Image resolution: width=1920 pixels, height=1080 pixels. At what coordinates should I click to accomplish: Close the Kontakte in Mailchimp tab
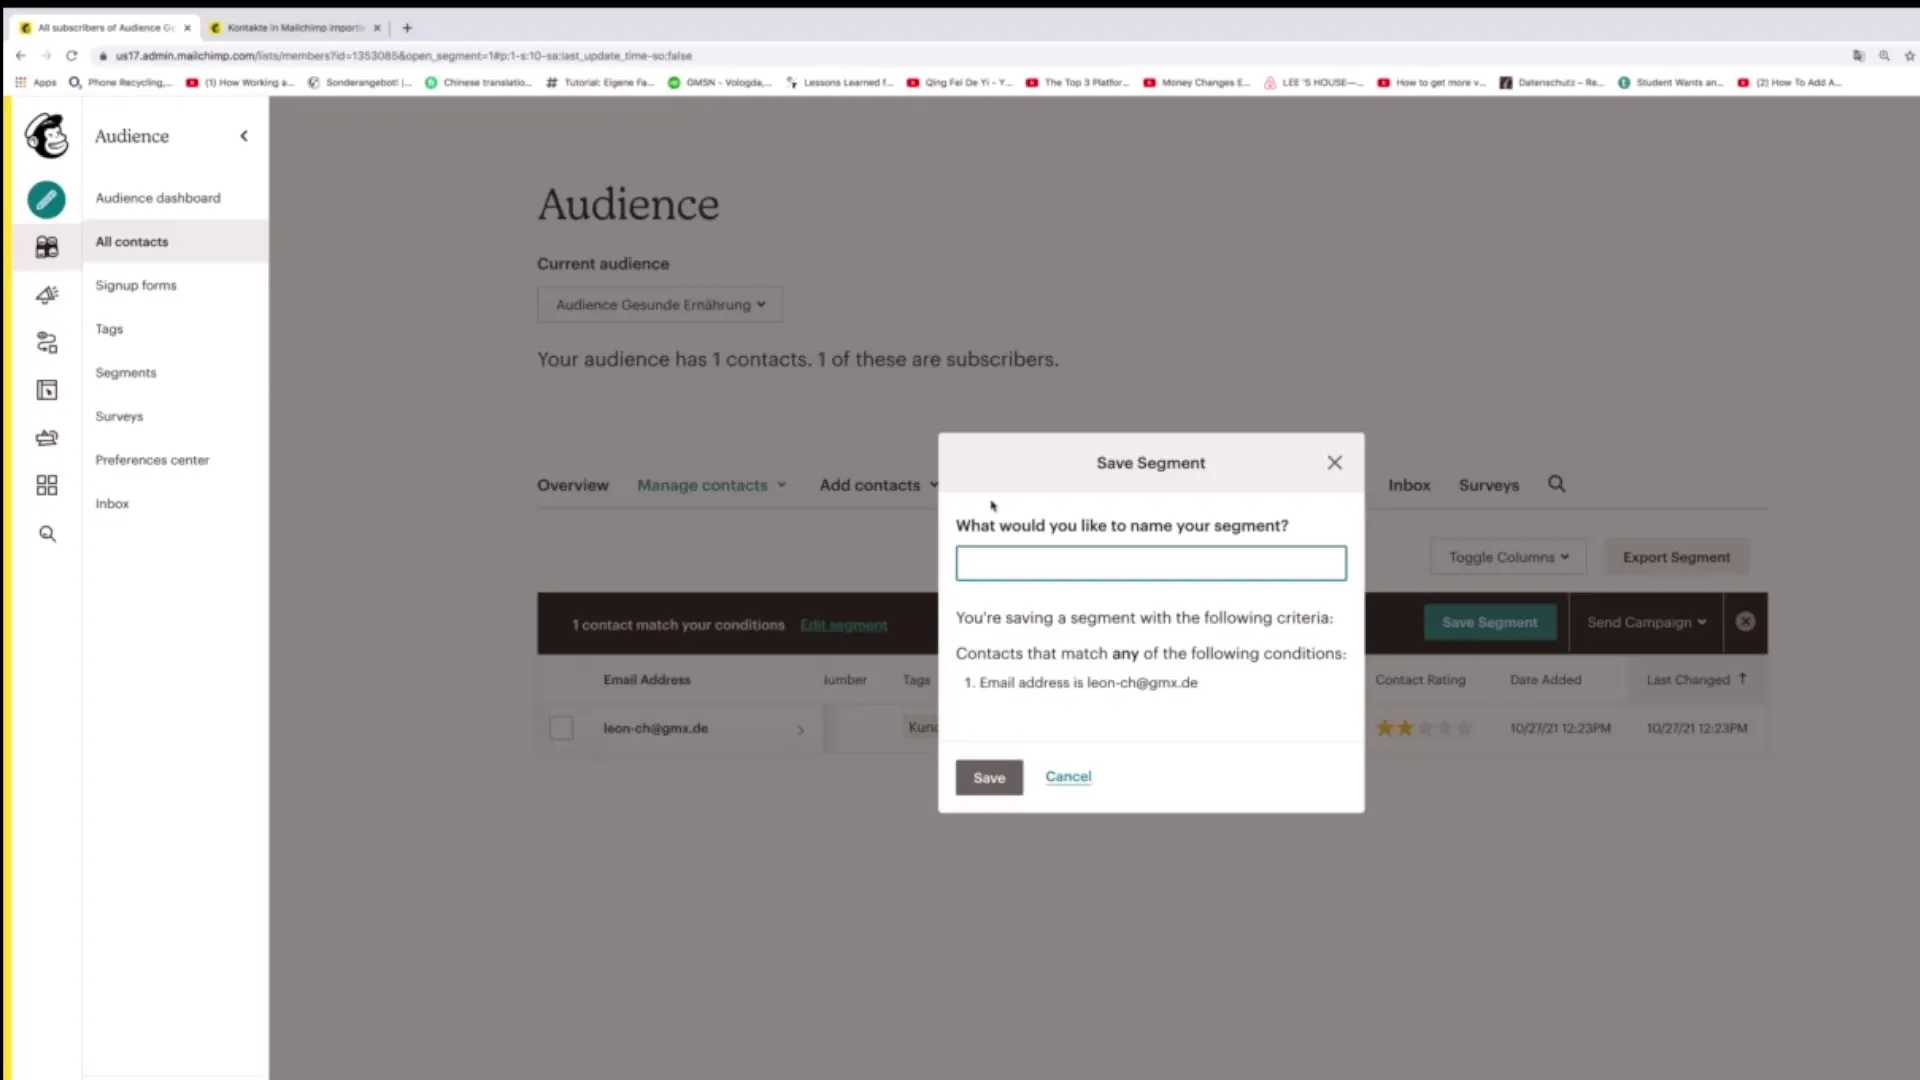pos(377,28)
